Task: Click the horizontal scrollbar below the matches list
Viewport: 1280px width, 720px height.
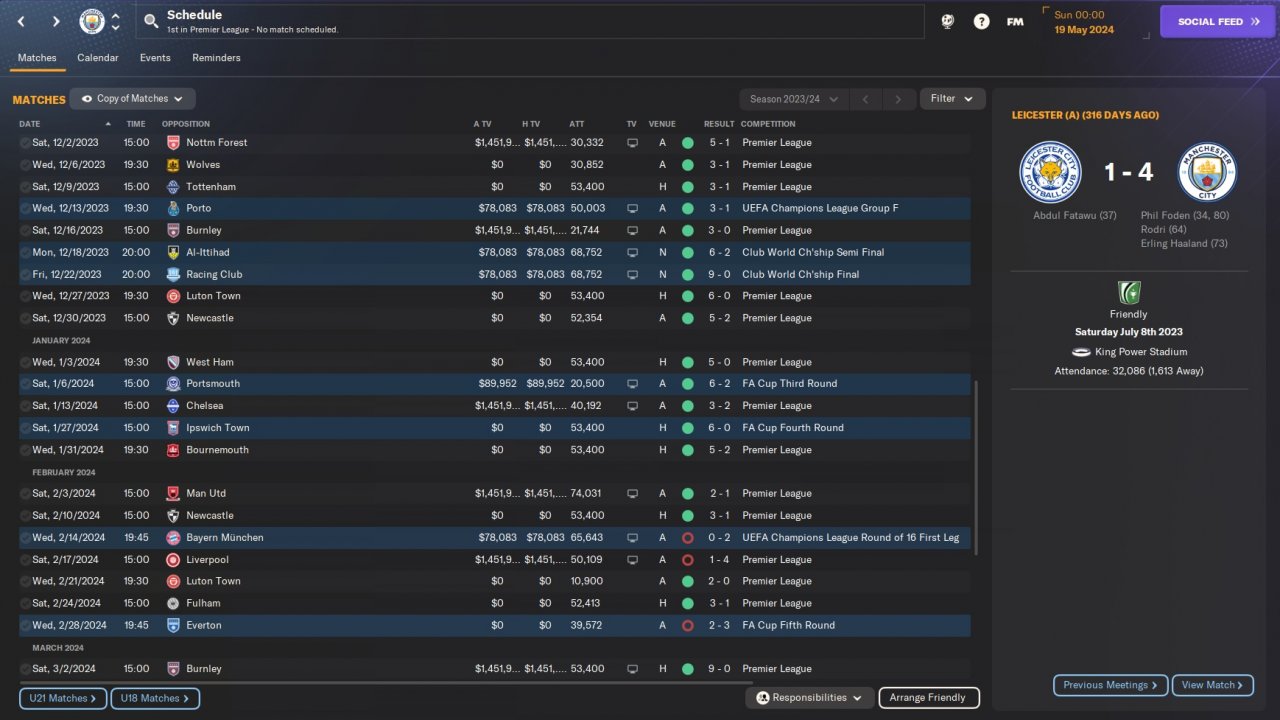Action: click(385, 683)
